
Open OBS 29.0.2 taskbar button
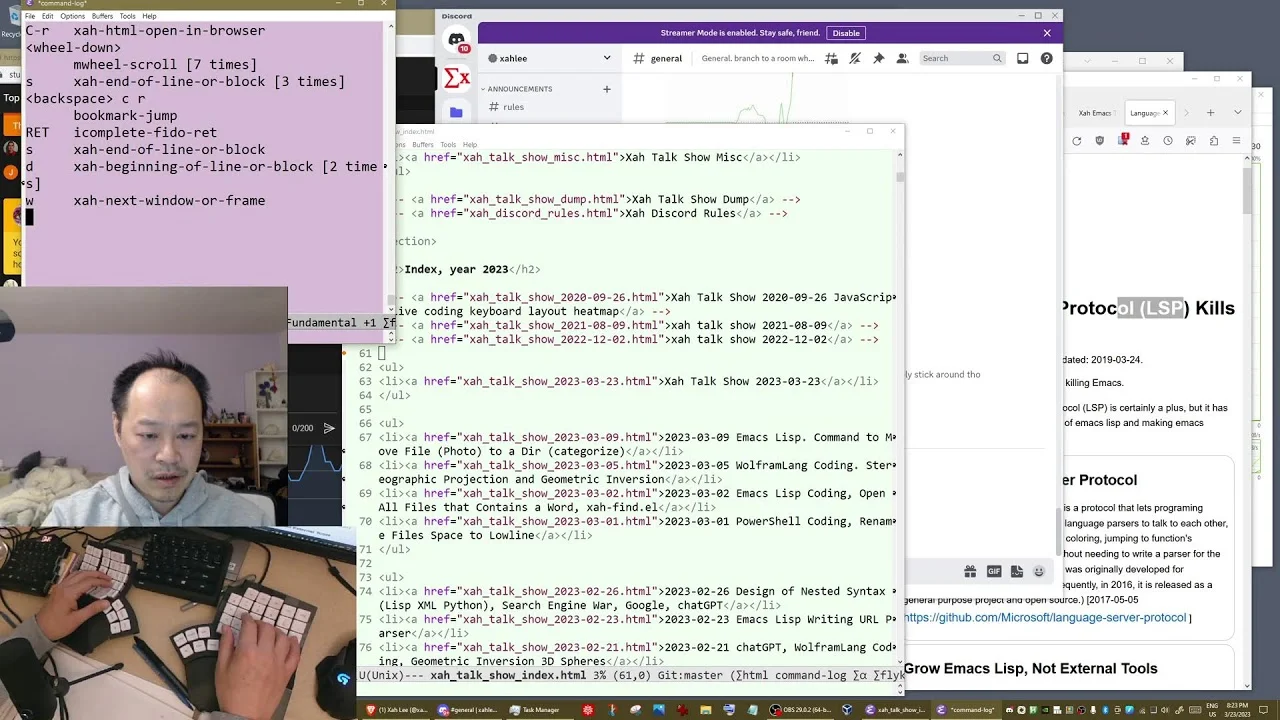click(x=802, y=710)
